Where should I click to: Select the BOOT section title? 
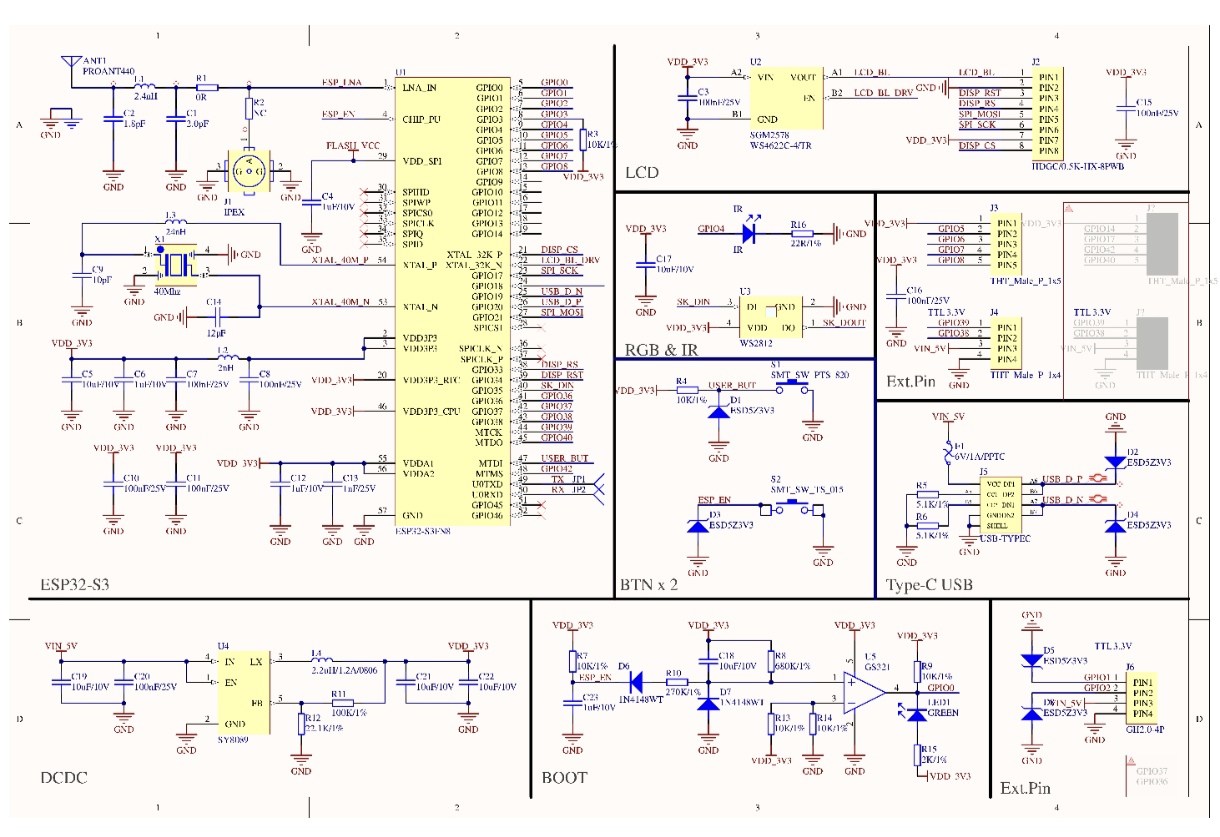click(565, 777)
